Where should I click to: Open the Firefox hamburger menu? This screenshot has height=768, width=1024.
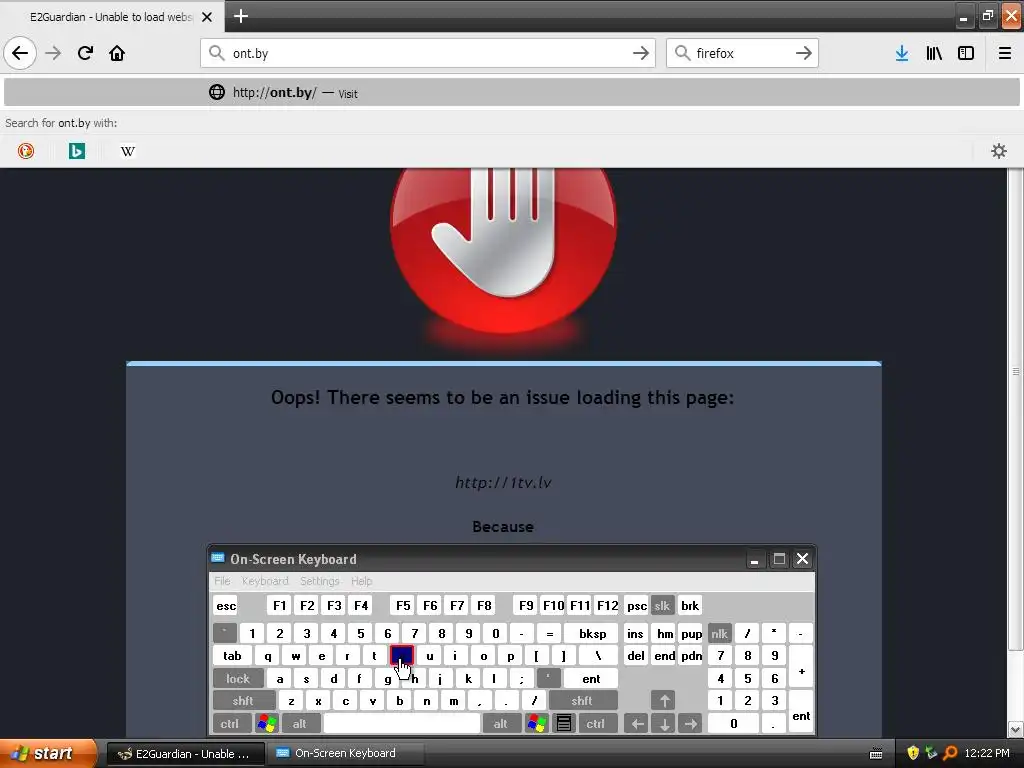pos(1005,53)
